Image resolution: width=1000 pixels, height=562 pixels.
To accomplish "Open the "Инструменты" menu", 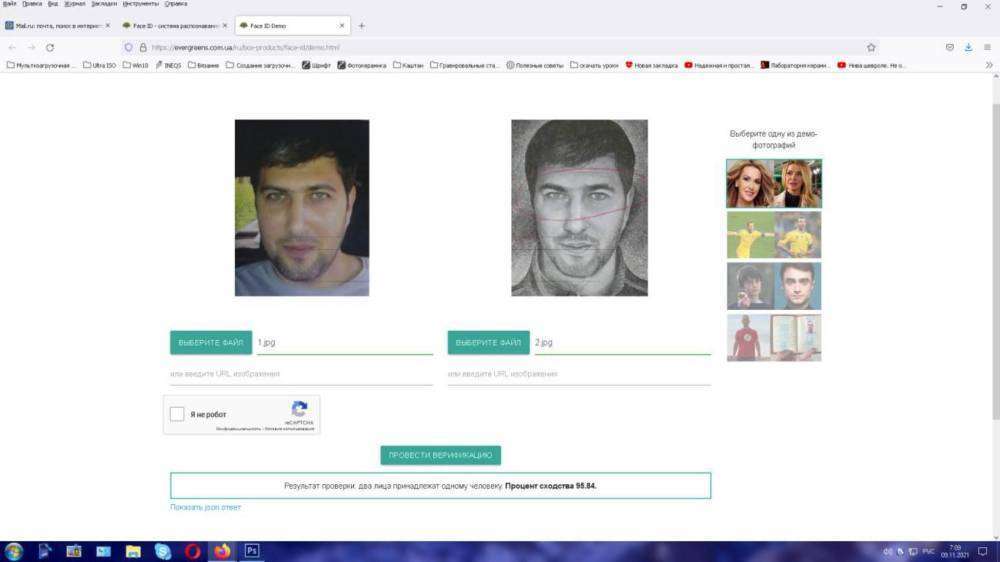I will [x=140, y=4].
